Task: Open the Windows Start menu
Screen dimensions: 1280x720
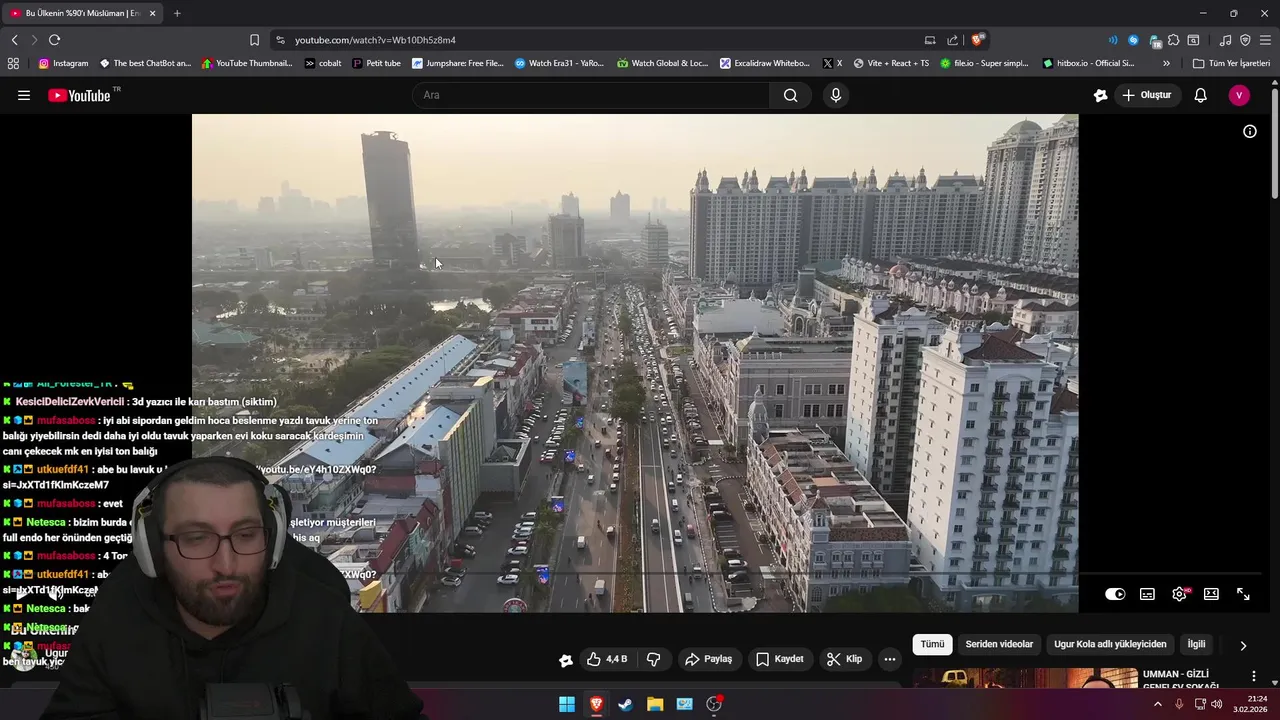Action: coord(567,704)
